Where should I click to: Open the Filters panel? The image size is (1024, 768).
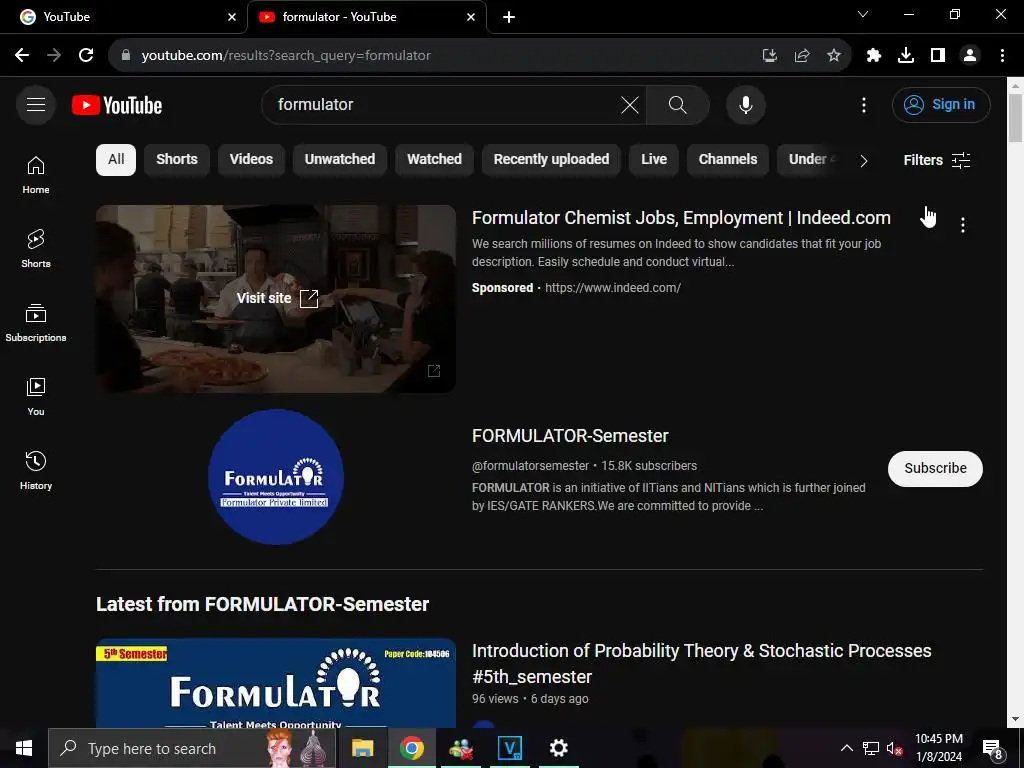936,160
